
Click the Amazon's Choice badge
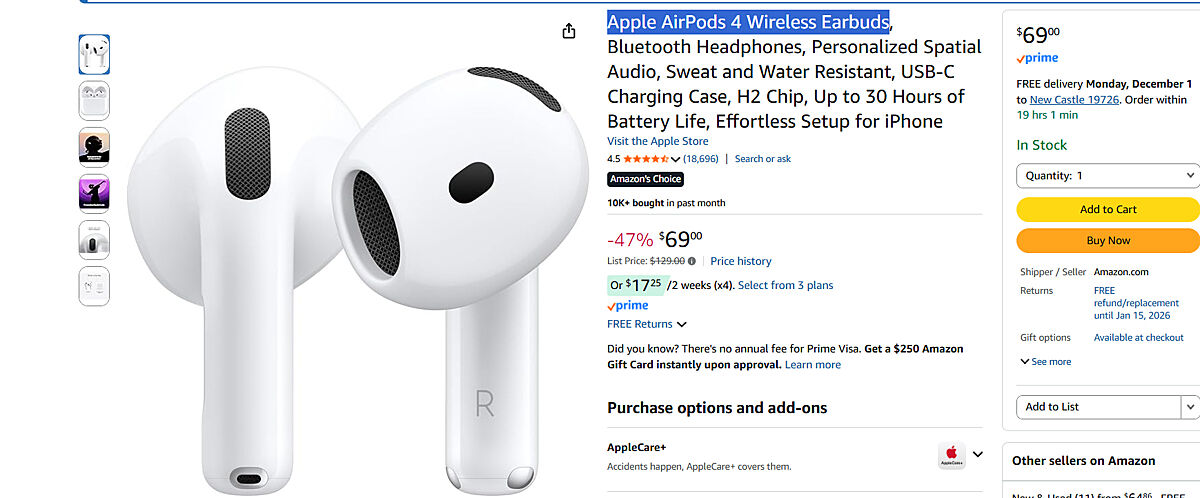645,179
